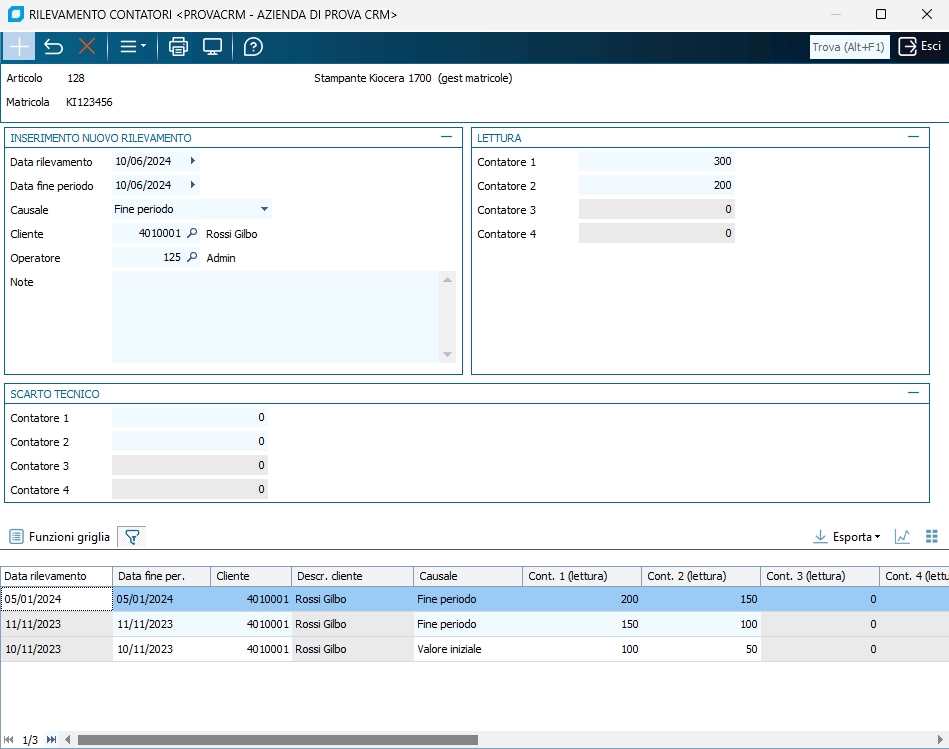
Task: Click the grid's horizontal scrollbar
Action: (278, 740)
